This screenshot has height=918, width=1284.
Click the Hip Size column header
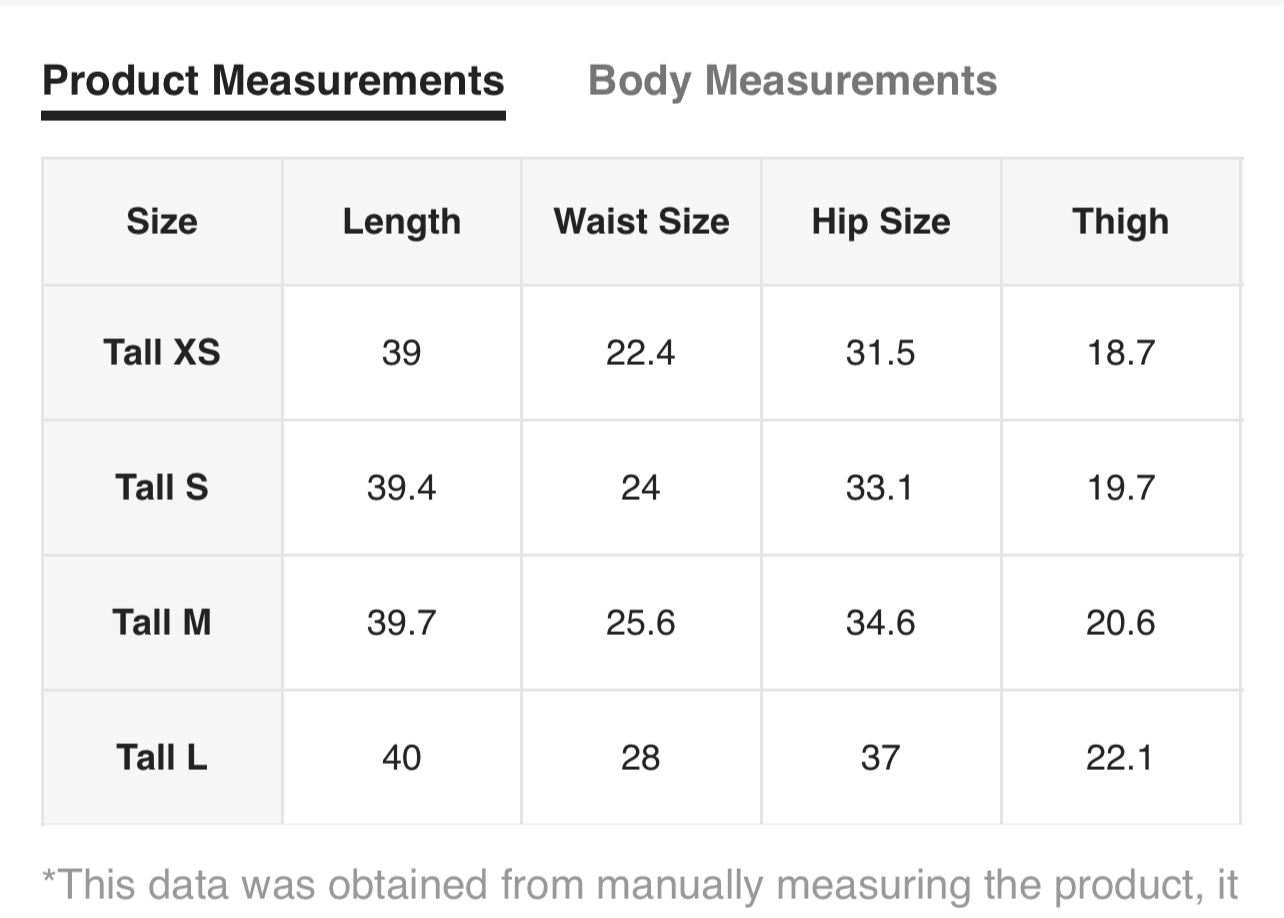pos(880,221)
